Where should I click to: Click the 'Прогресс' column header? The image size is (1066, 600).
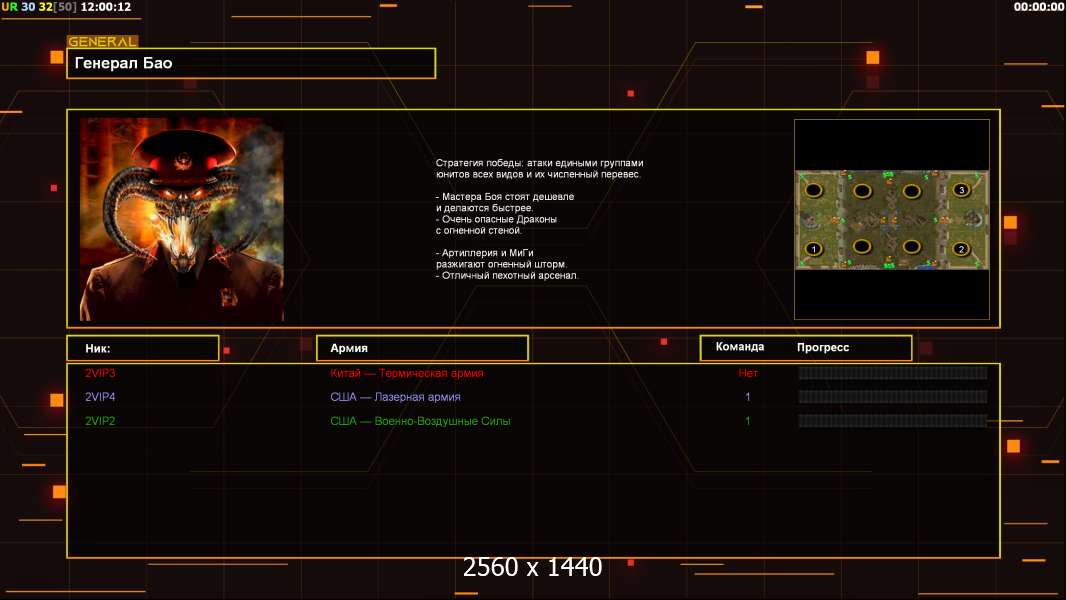pyautogui.click(x=823, y=347)
